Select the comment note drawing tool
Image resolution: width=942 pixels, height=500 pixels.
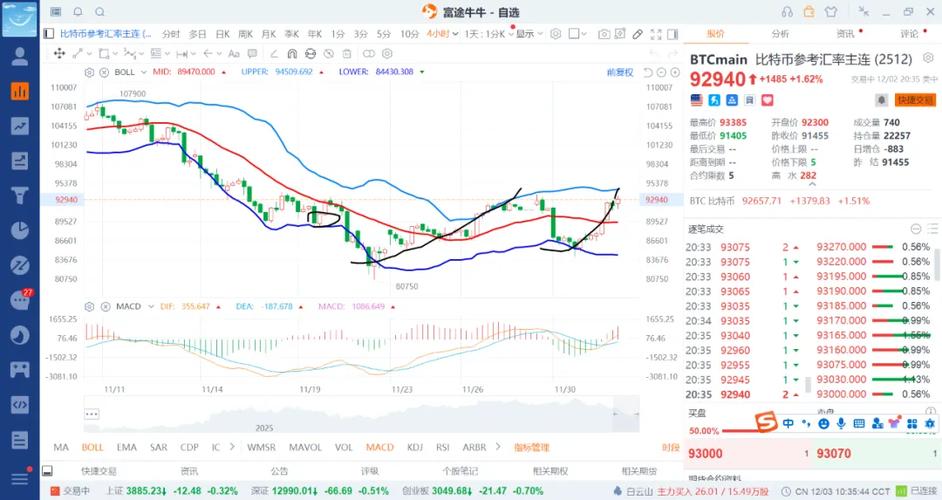coord(252,53)
